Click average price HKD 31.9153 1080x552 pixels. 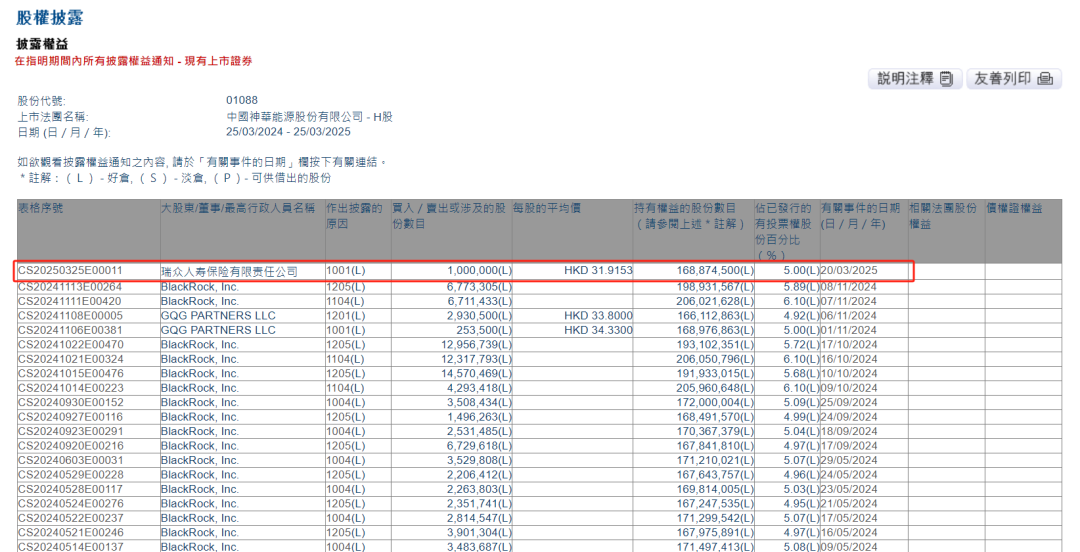click(x=598, y=270)
